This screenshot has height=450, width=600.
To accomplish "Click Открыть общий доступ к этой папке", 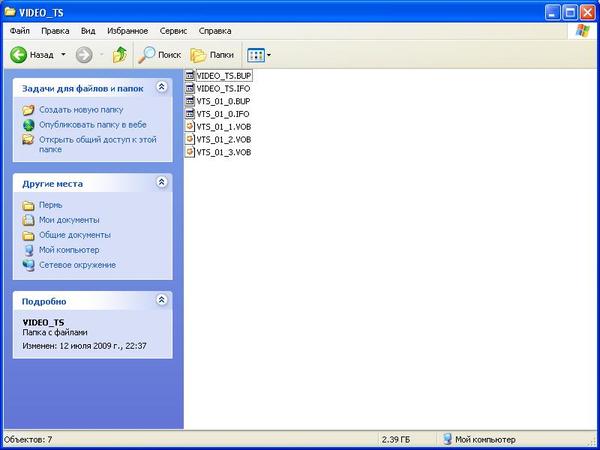I will (98, 144).
